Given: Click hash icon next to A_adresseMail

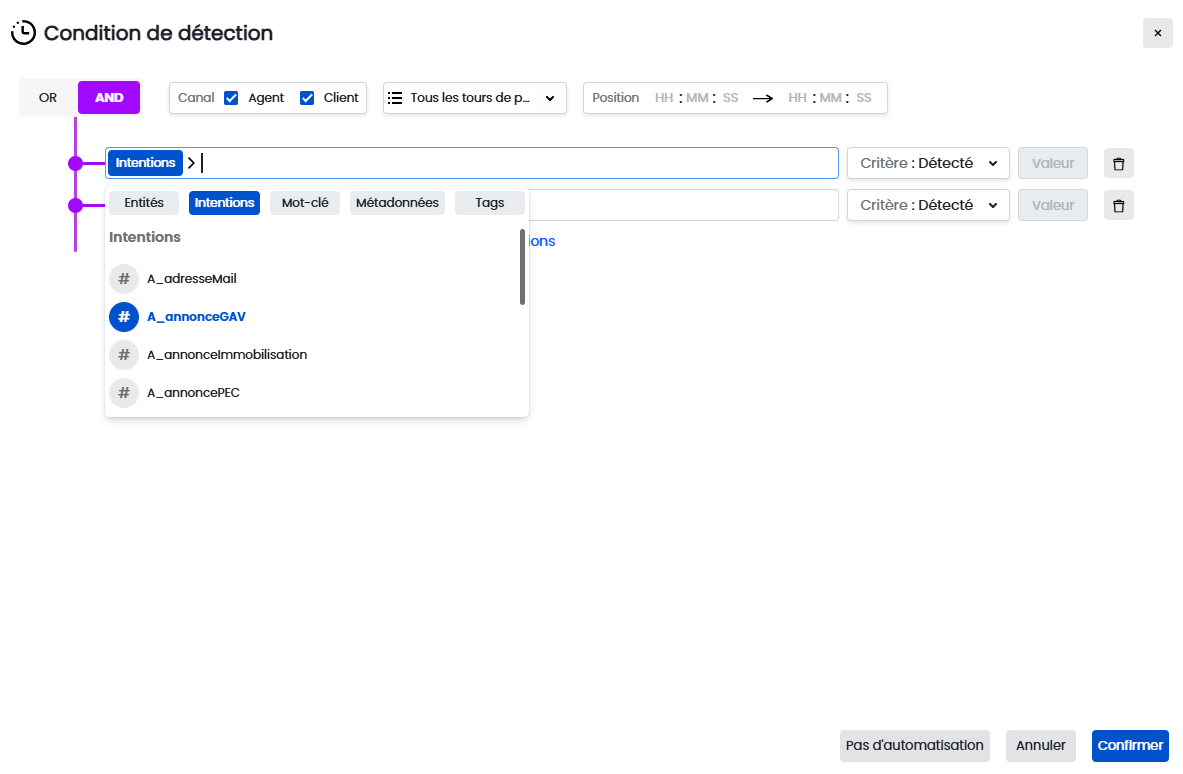Looking at the screenshot, I should (x=124, y=279).
